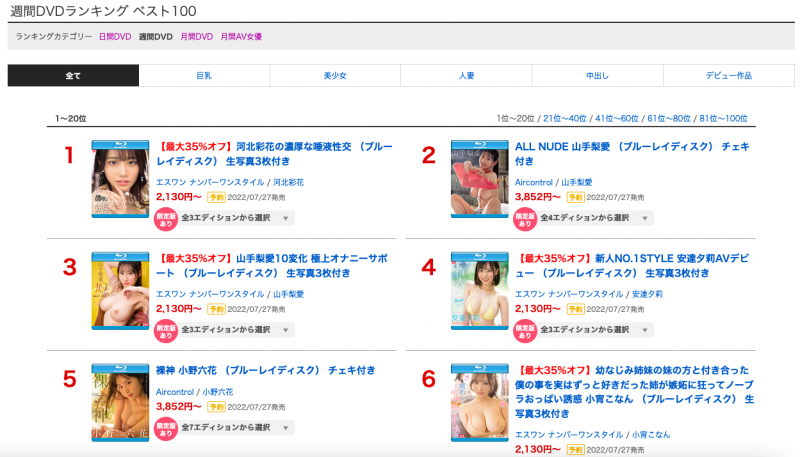Image resolution: width=800 pixels, height=457 pixels.
Task: Go to the 月間DVD ranking
Action: pos(196,37)
